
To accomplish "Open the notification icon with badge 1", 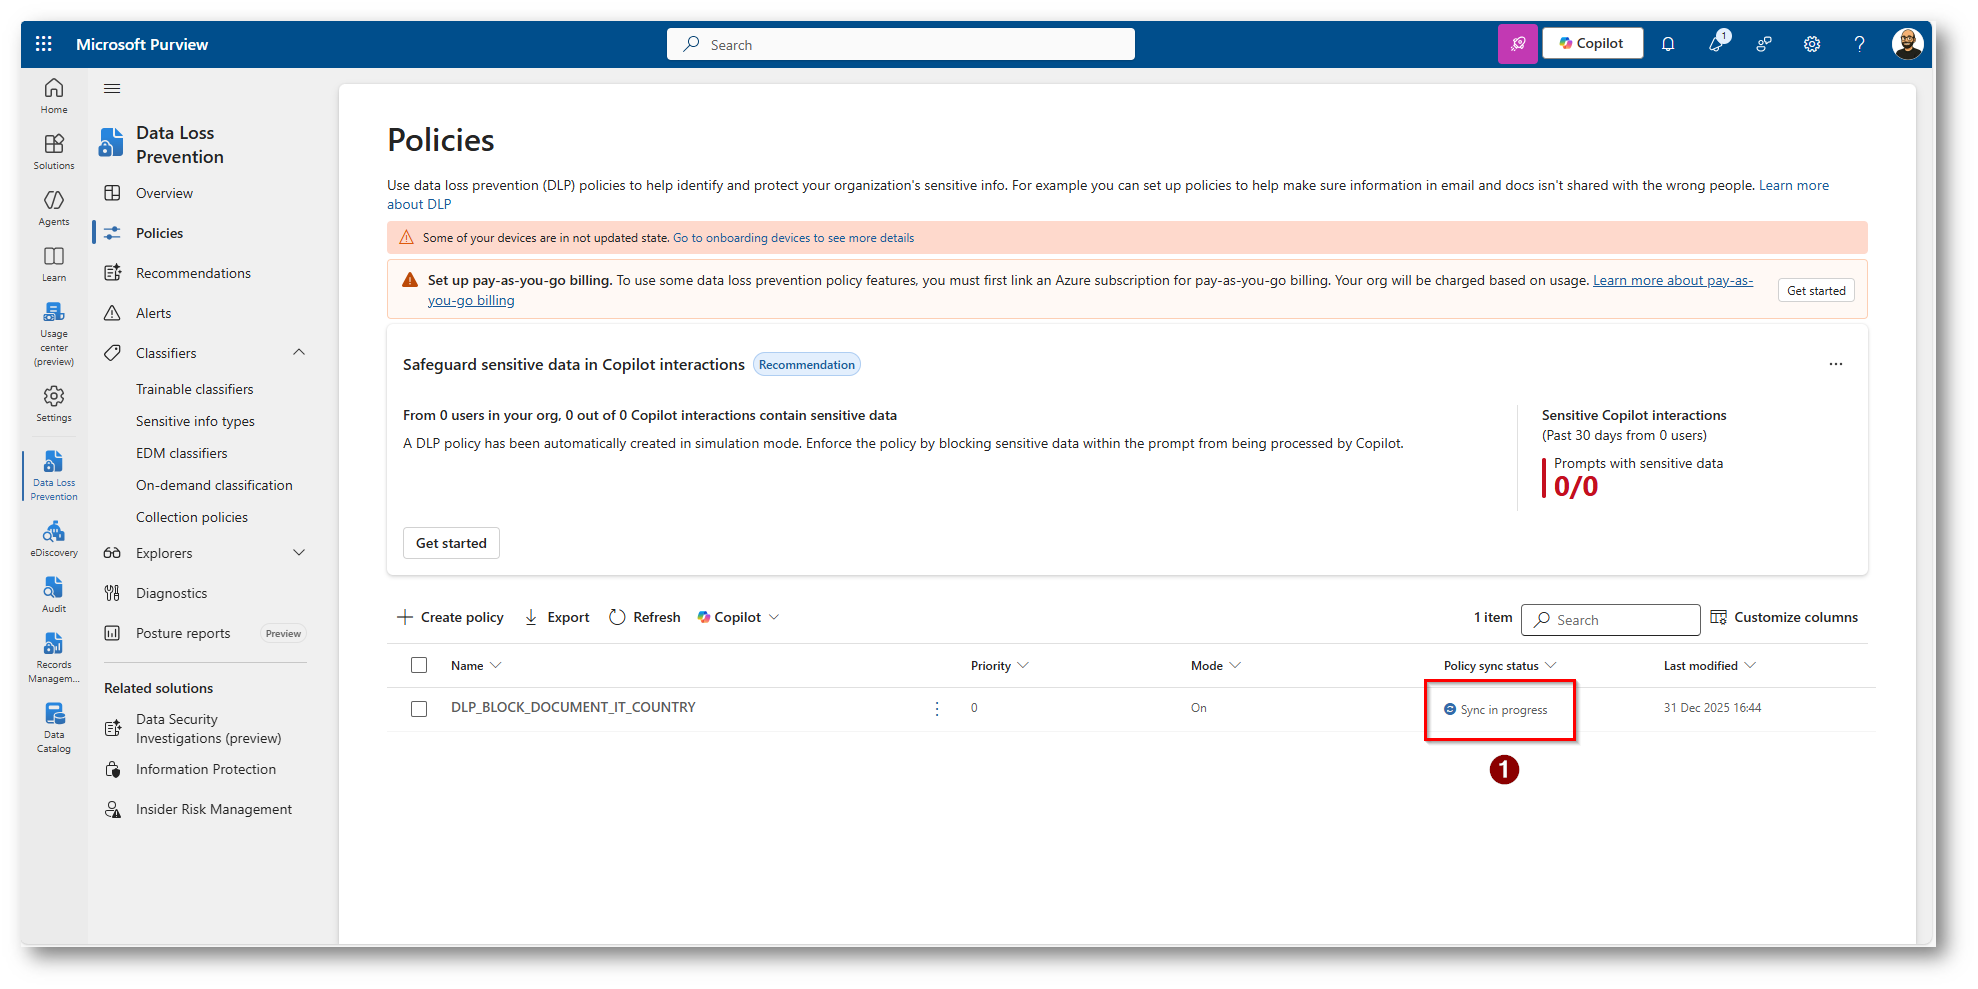I will (x=1718, y=42).
